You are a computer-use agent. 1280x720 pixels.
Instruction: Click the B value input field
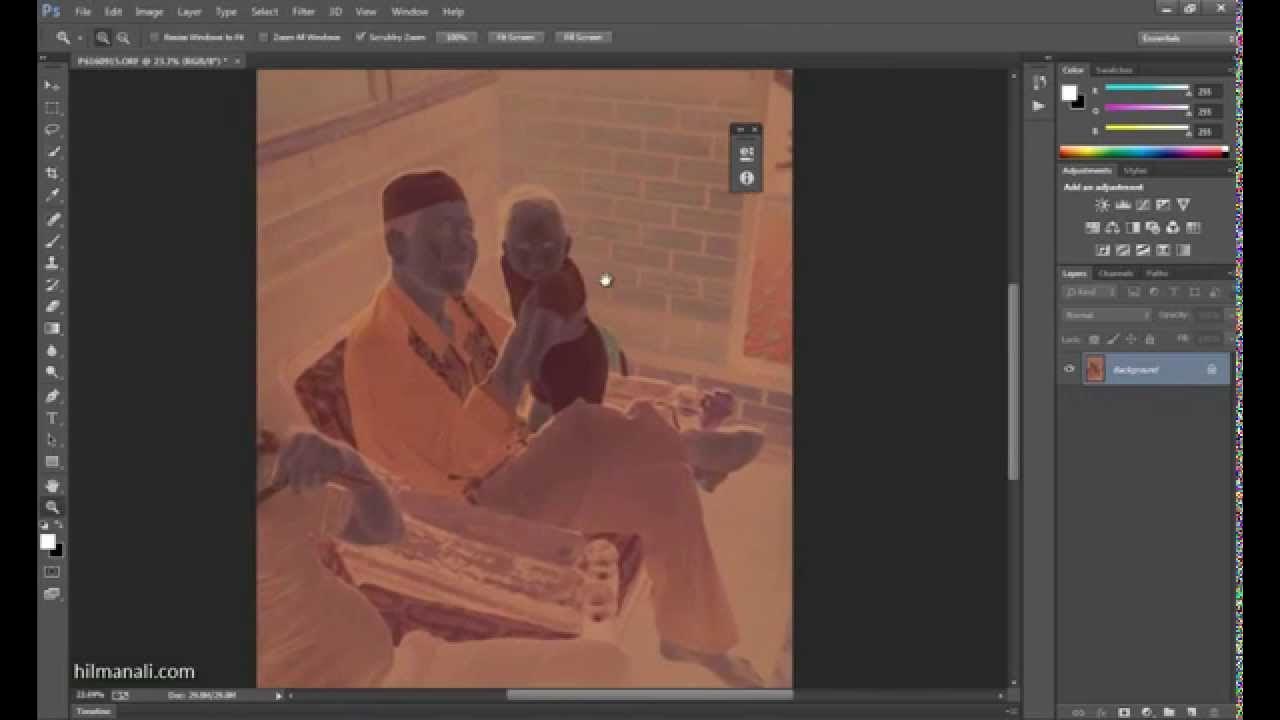pos(1208,131)
